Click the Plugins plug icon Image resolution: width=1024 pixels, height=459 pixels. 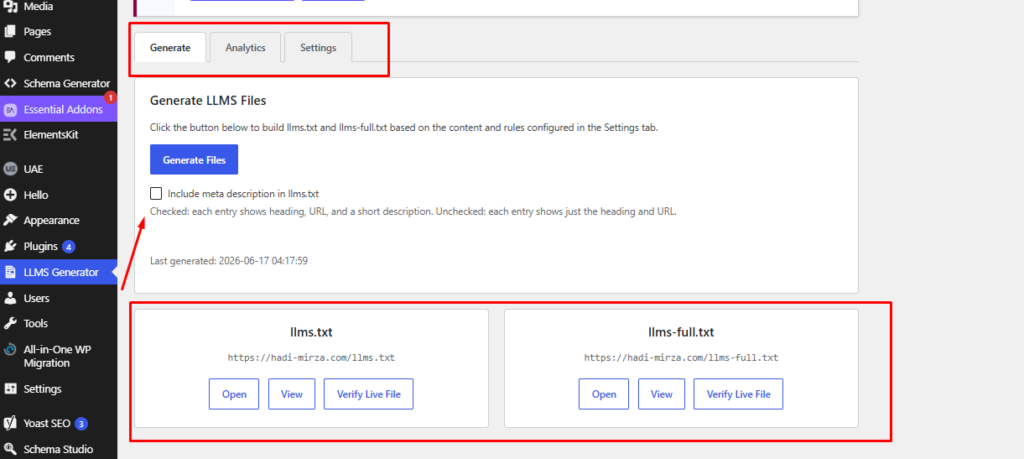click(10, 246)
